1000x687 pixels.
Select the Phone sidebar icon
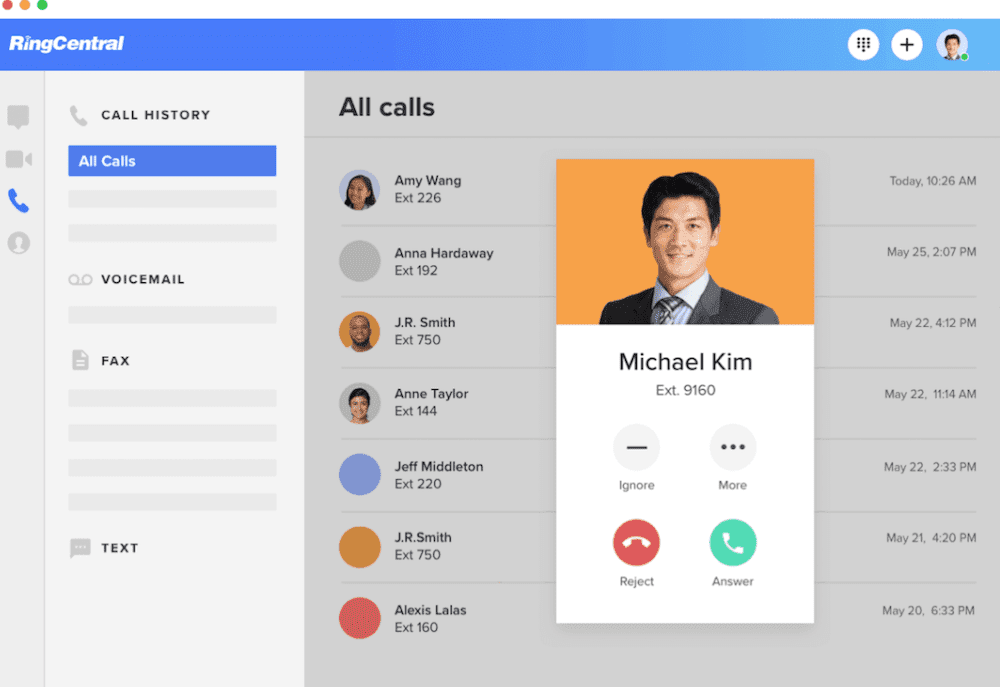[18, 201]
